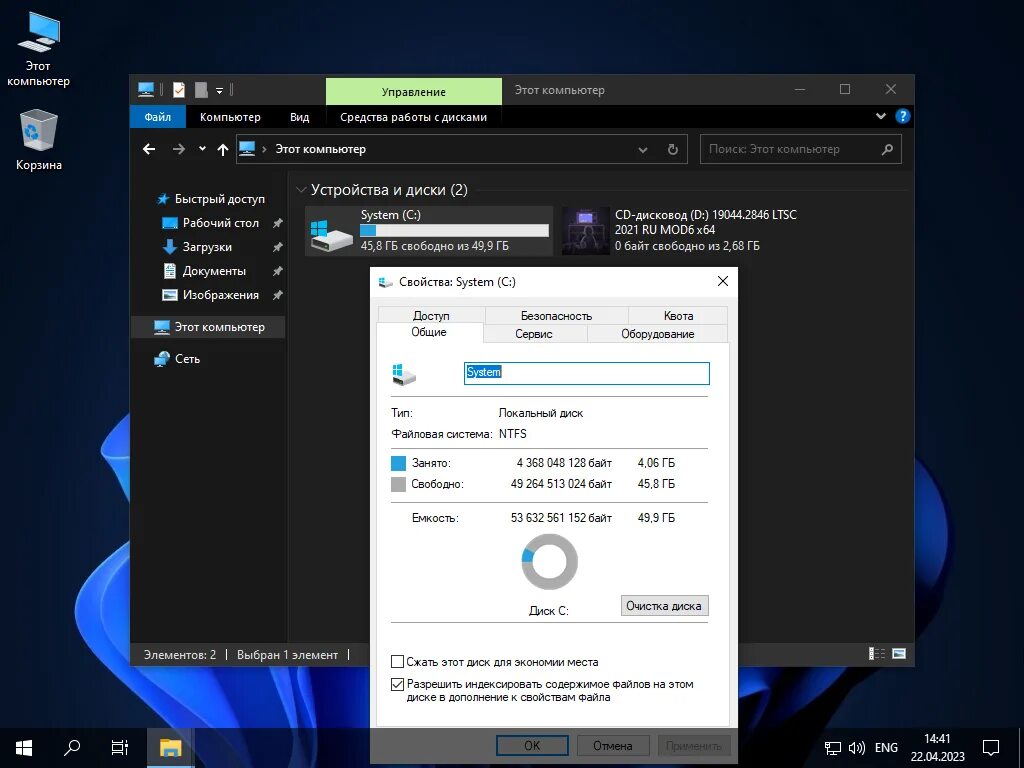Click the network tray icon
This screenshot has height=768, width=1024.
click(x=833, y=748)
